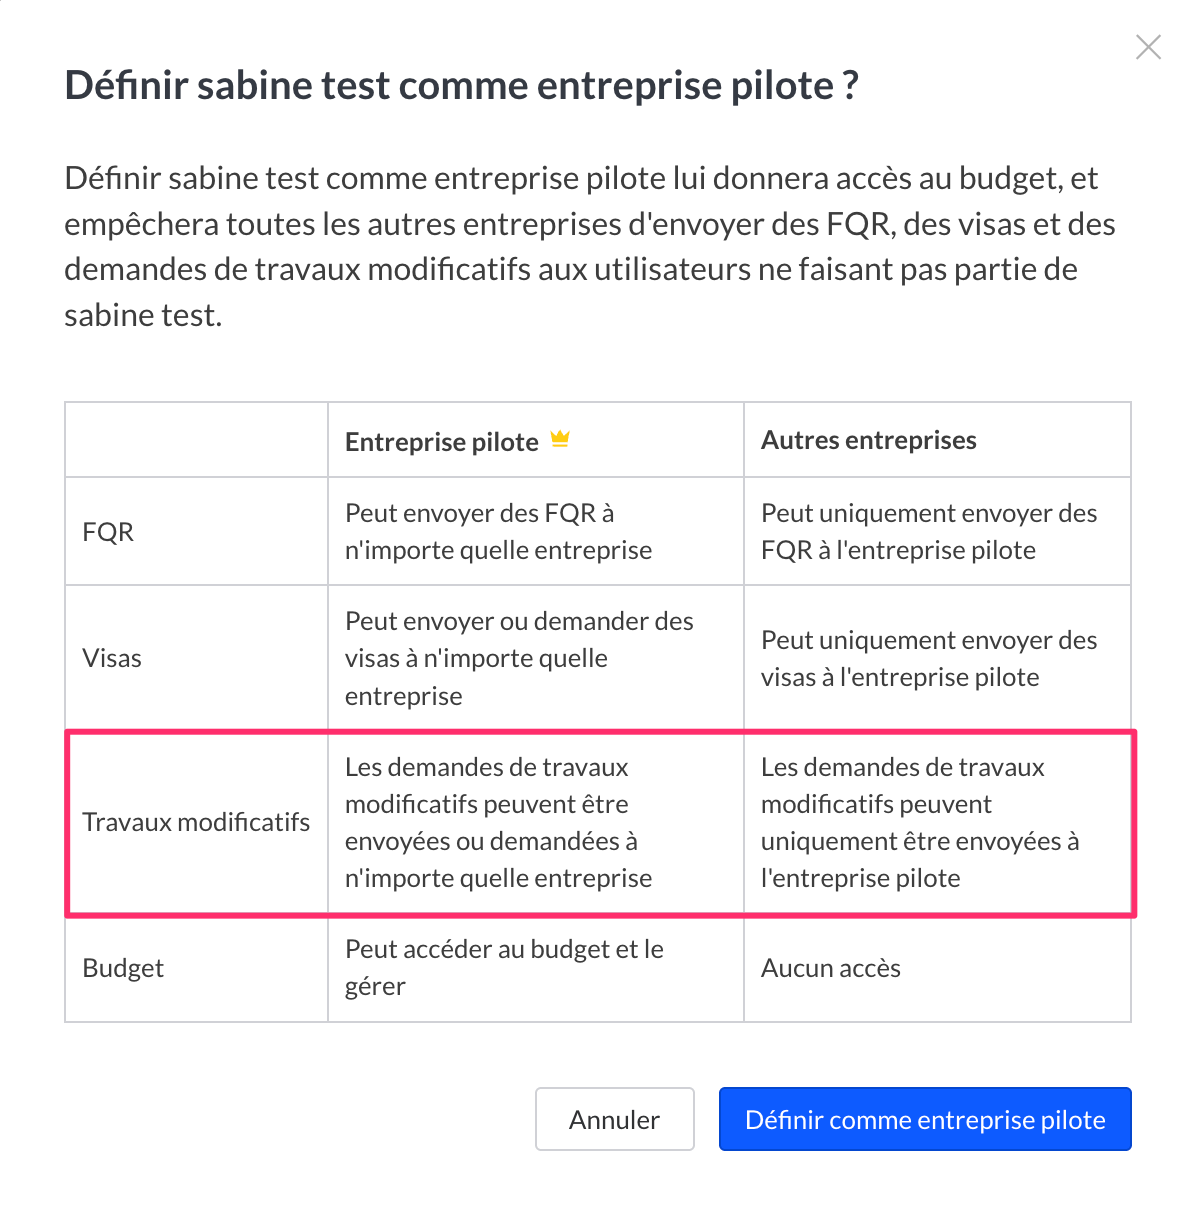This screenshot has height=1206, width=1186.
Task: Click "Peut envoyer des FQR à n'importe quelle entreprise"
Action: [498, 531]
